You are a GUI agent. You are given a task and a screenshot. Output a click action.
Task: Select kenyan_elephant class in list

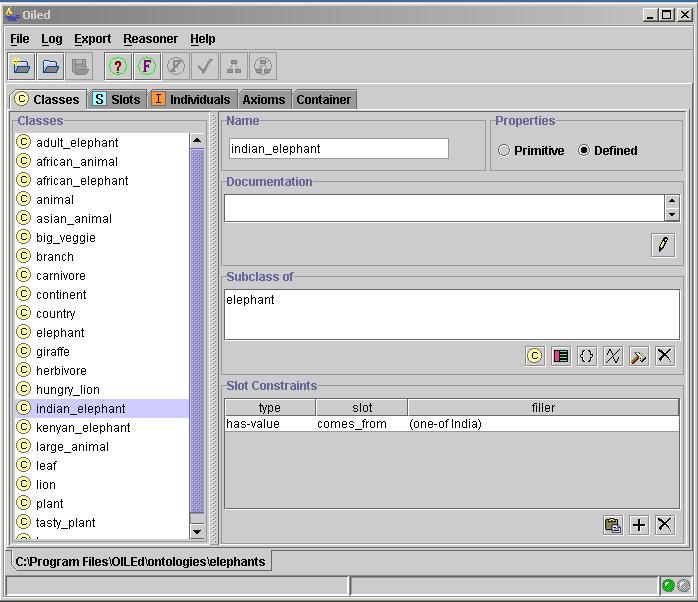coord(102,427)
